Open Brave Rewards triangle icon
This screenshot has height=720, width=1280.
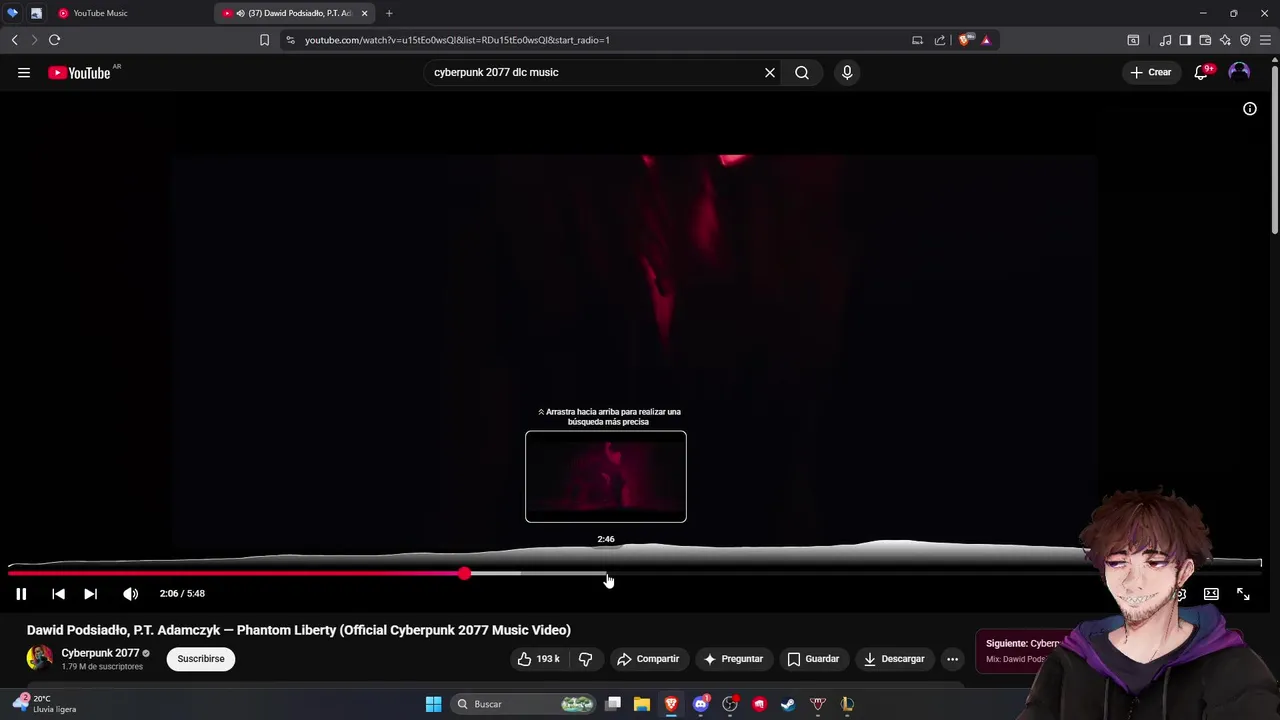tap(986, 40)
